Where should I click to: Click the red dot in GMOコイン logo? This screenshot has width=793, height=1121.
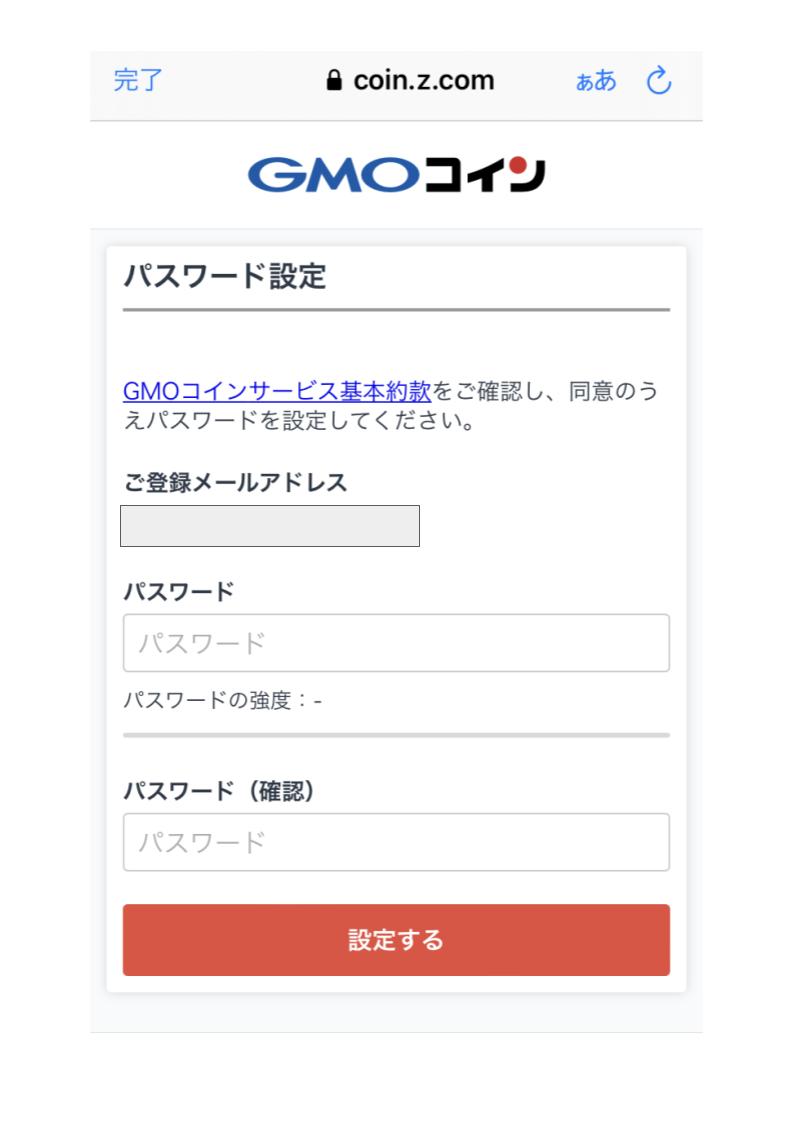point(520,166)
